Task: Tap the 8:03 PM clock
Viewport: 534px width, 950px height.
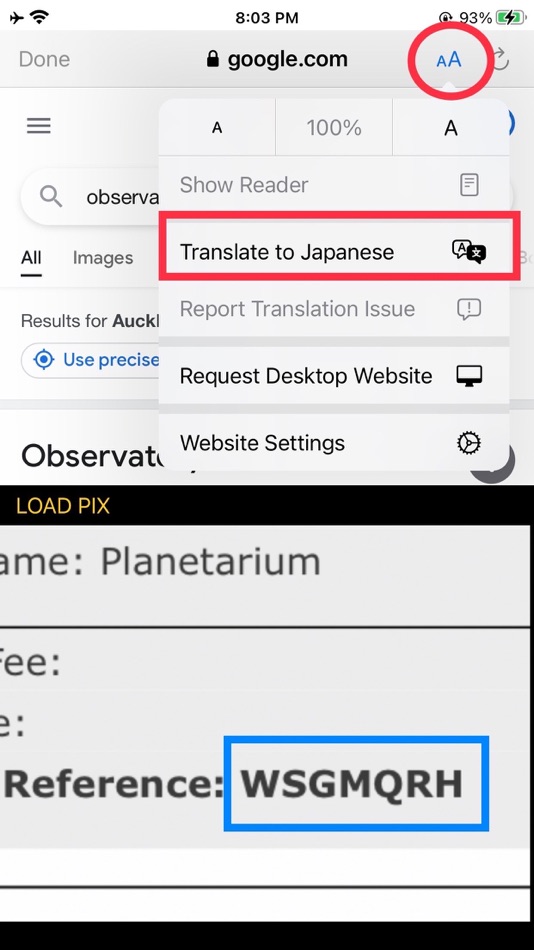Action: click(267, 18)
